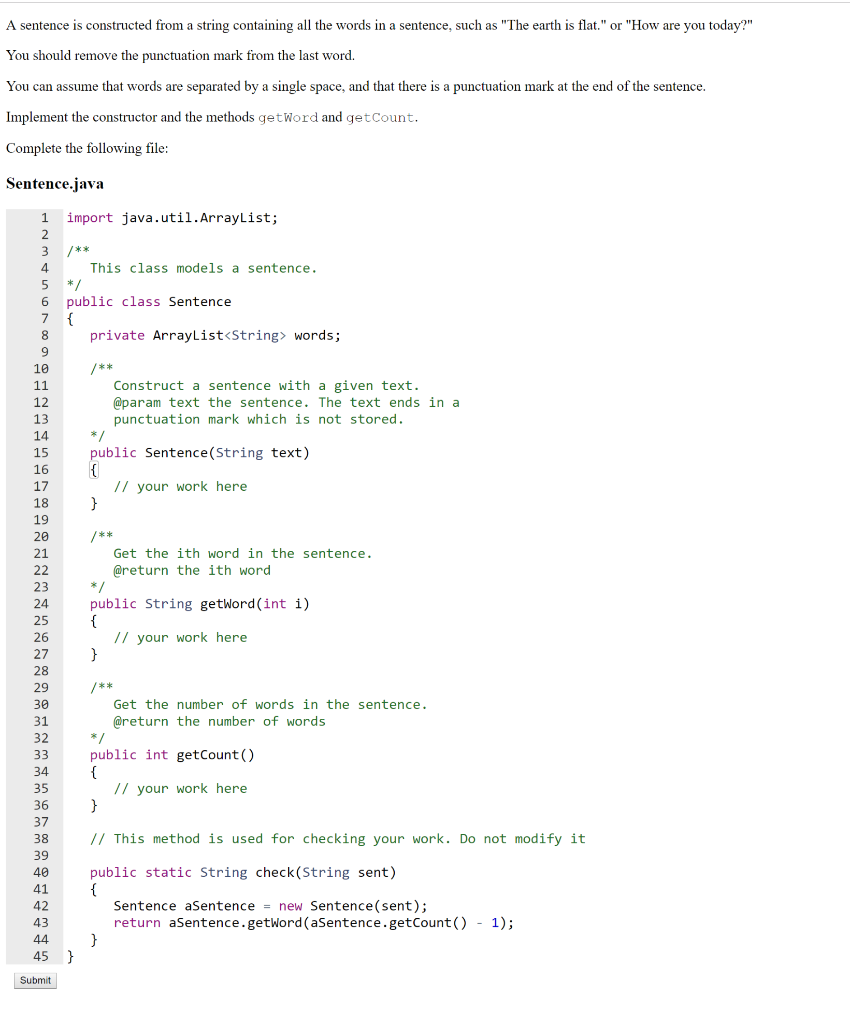Click the 'return aSentence.getWord' statement
Image resolution: width=850 pixels, height=1024 pixels.
click(313, 923)
